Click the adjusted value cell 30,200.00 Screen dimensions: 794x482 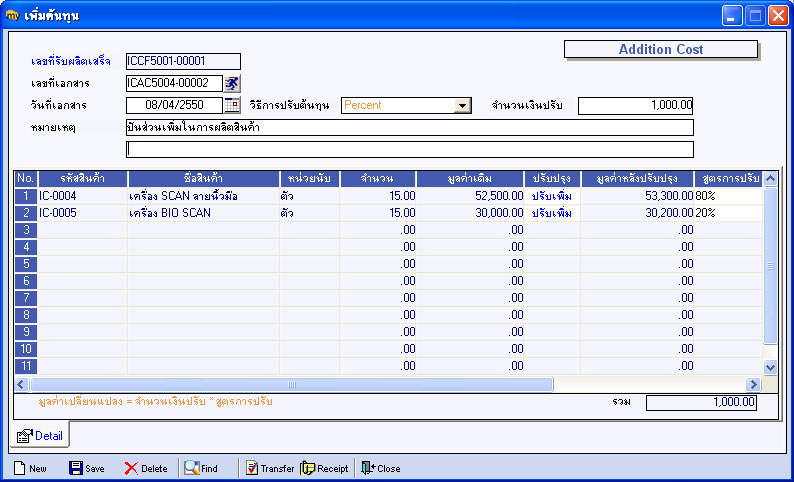click(x=638, y=213)
